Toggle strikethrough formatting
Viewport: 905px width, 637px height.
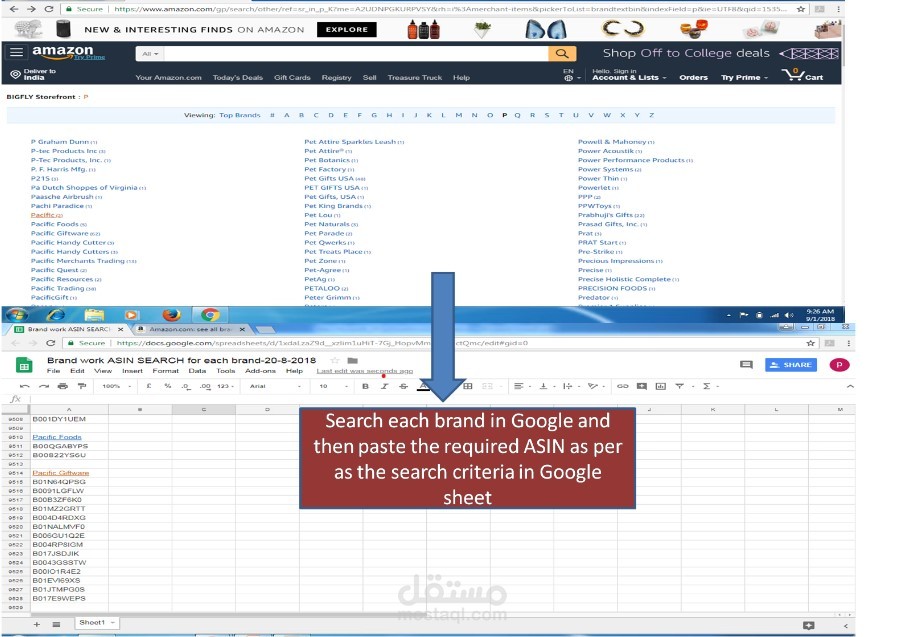pos(402,385)
